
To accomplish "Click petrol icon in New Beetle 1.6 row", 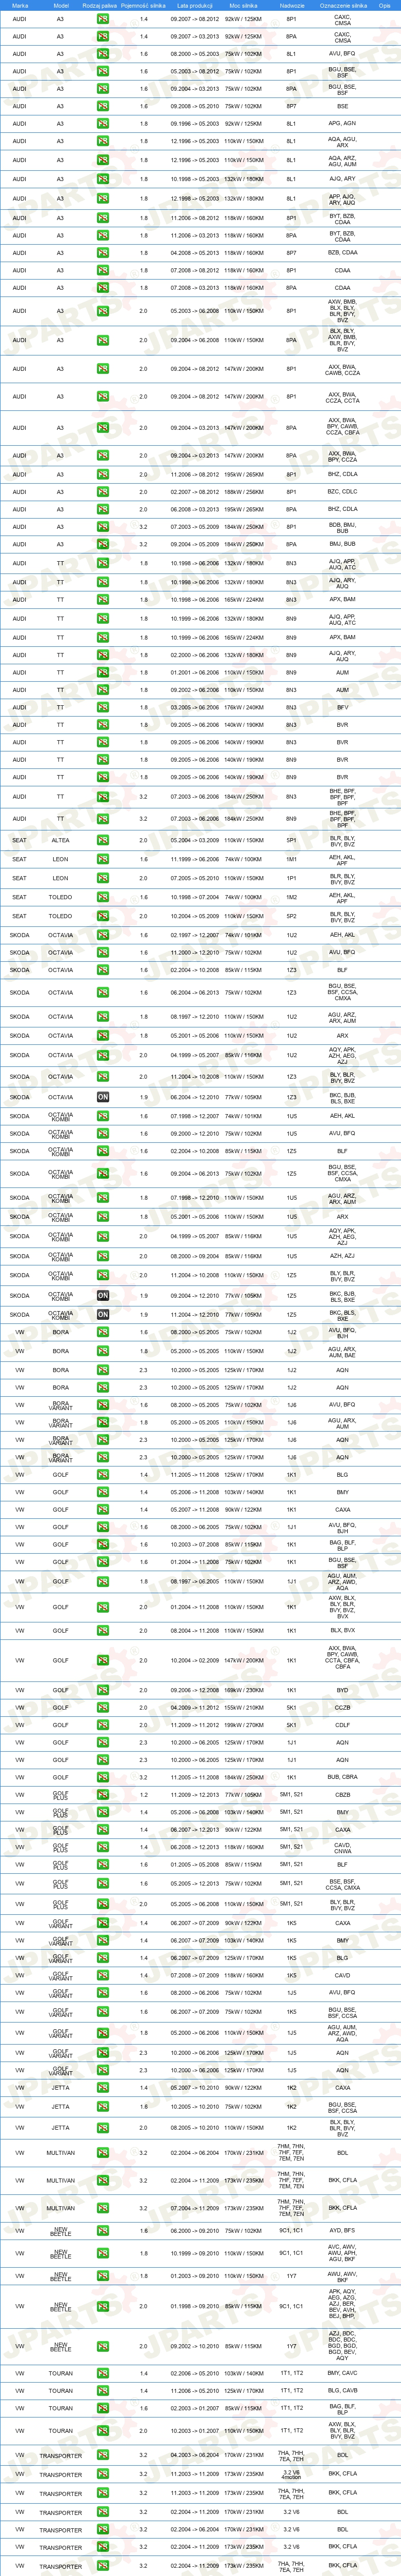I will pos(103,2230).
